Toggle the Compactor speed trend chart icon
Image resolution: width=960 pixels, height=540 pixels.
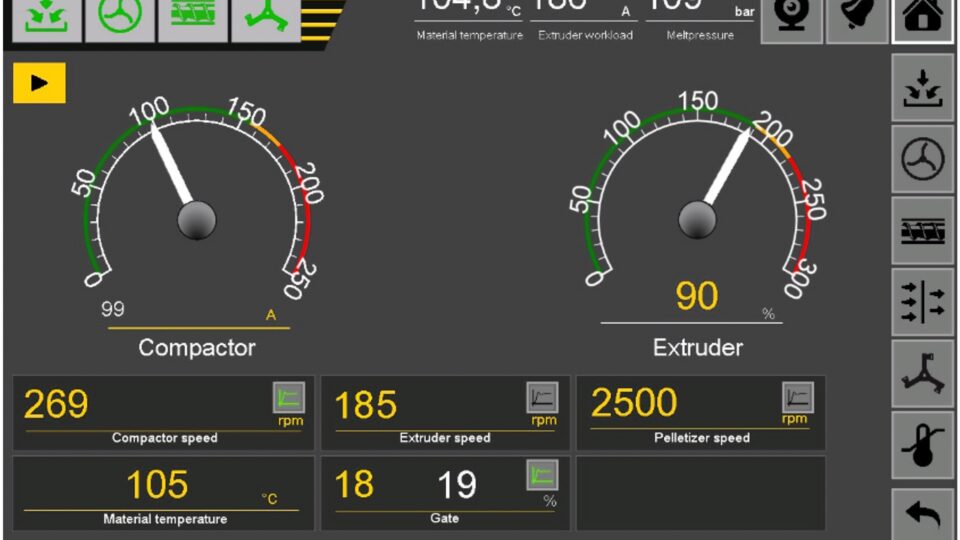288,398
